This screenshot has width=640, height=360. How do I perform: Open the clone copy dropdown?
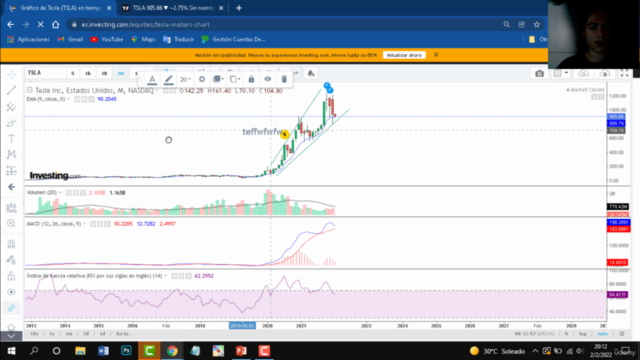click(235, 79)
